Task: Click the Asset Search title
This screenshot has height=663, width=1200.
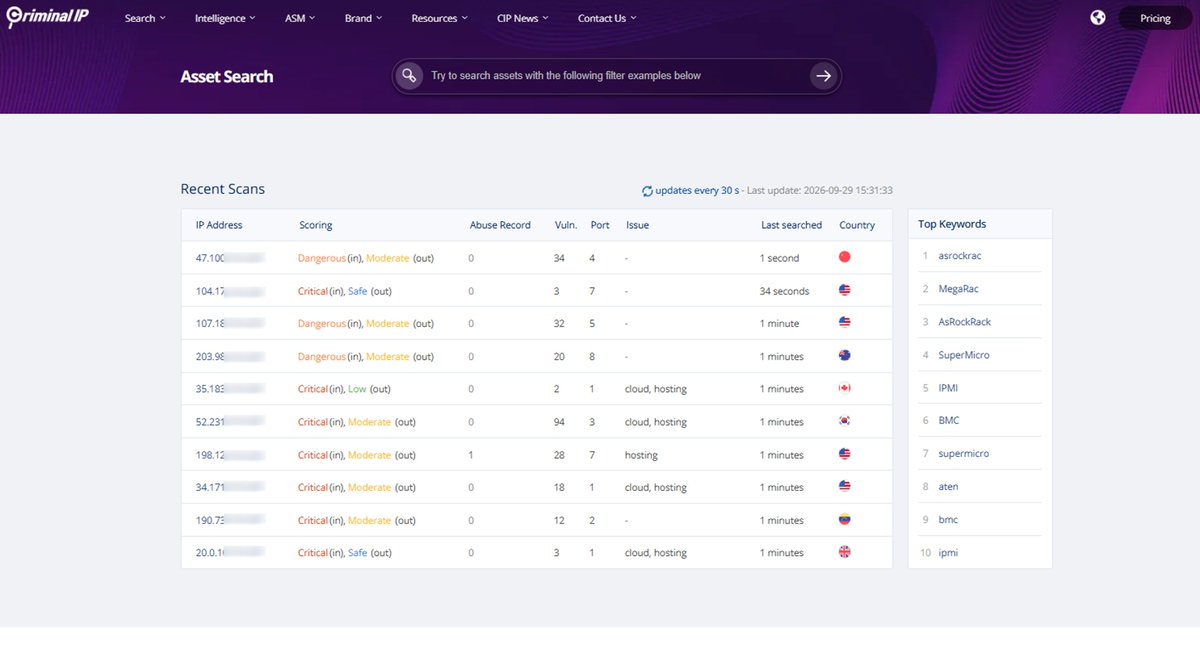Action: (x=227, y=76)
